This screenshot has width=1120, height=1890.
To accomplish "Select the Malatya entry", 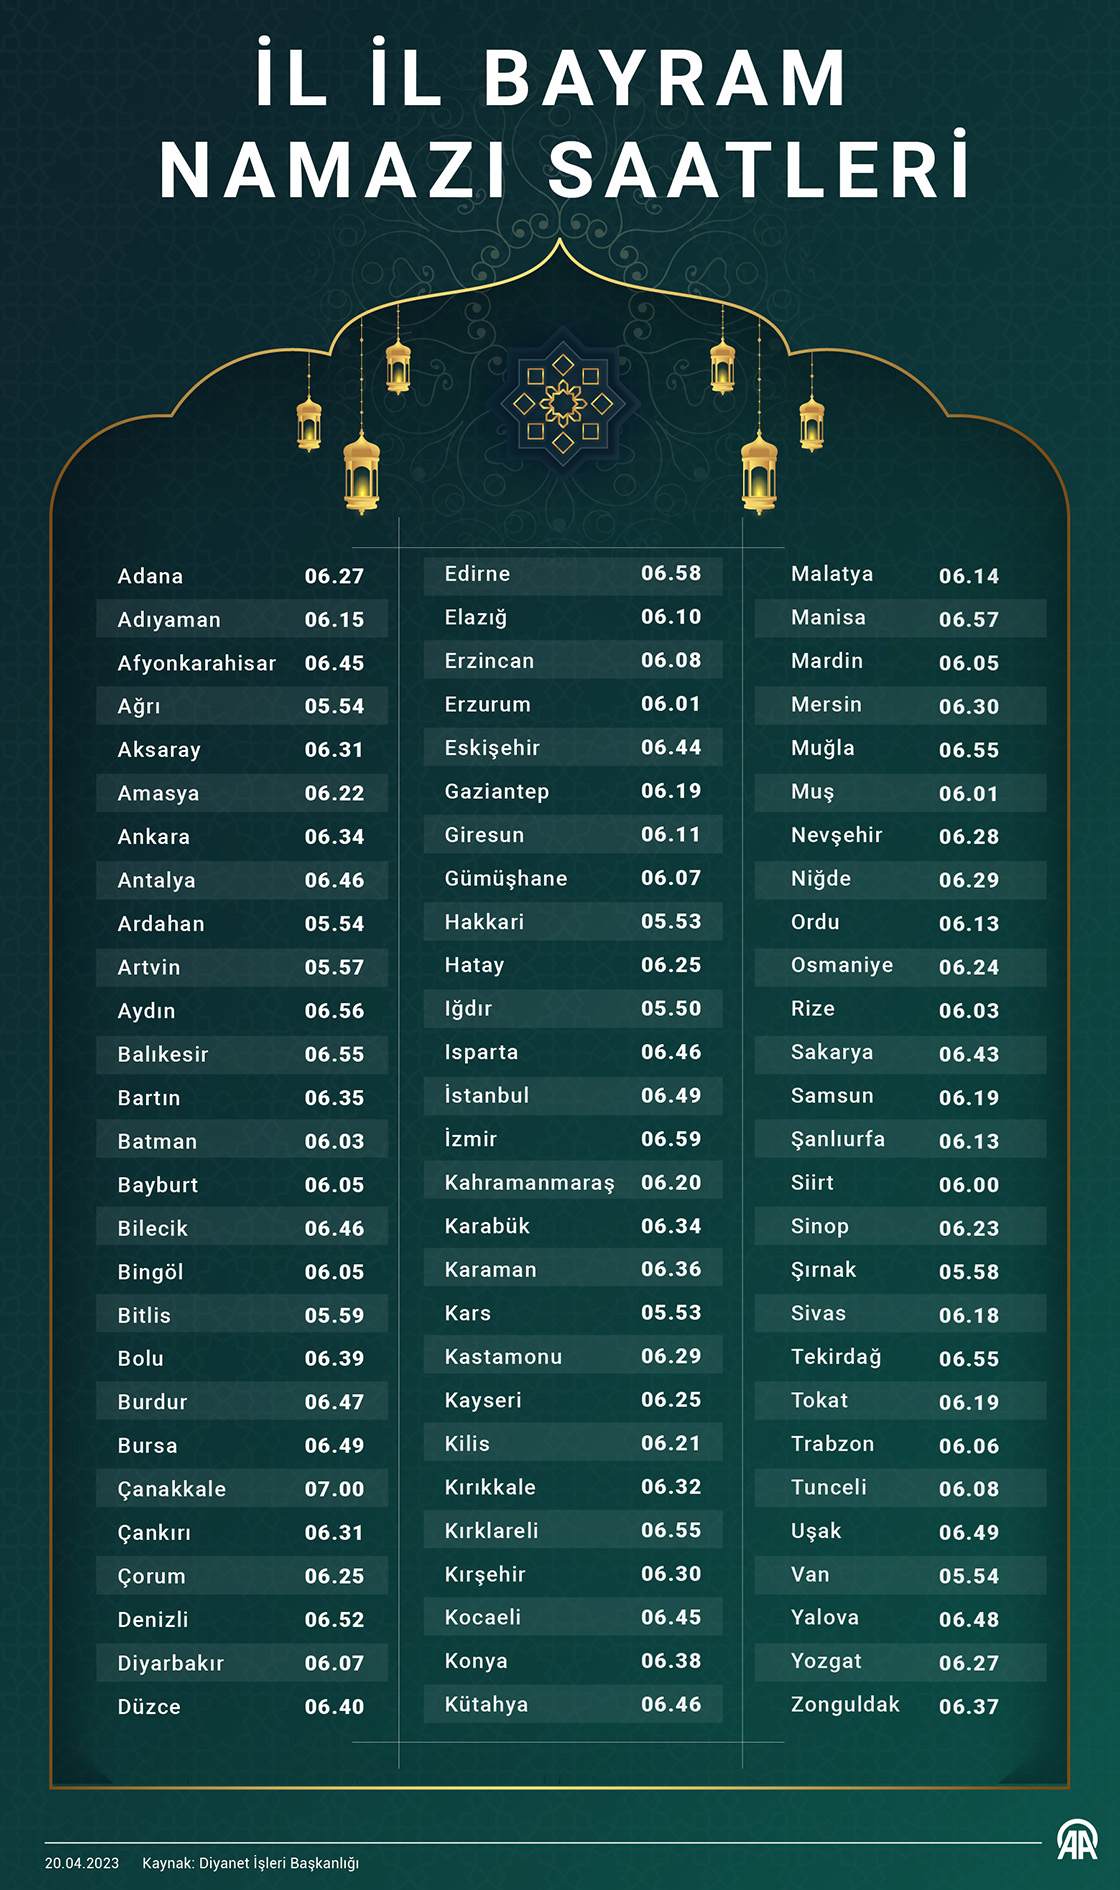I will click(x=832, y=574).
